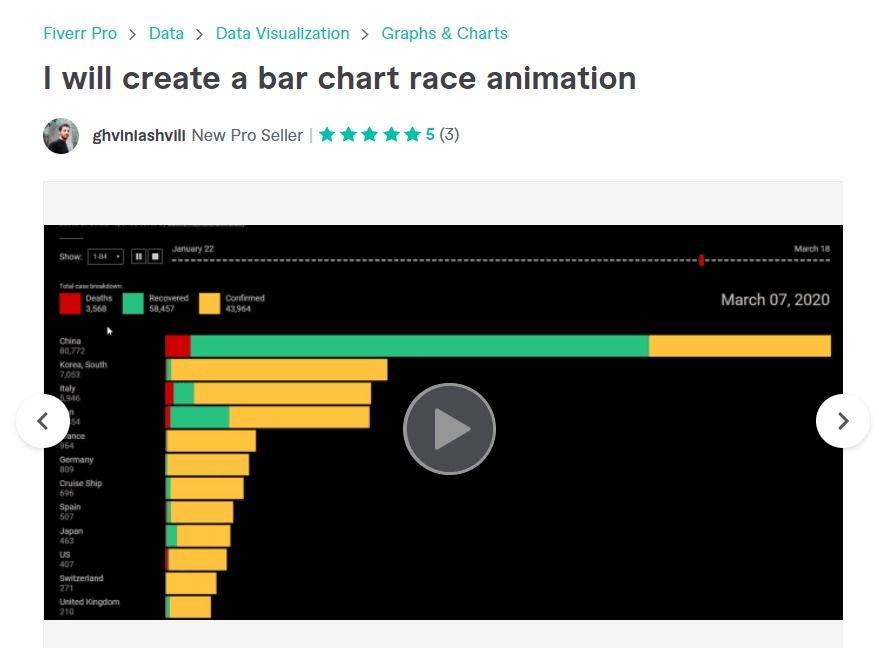Click the China row label
Screen dimensions: 879x648
[x=70, y=341]
